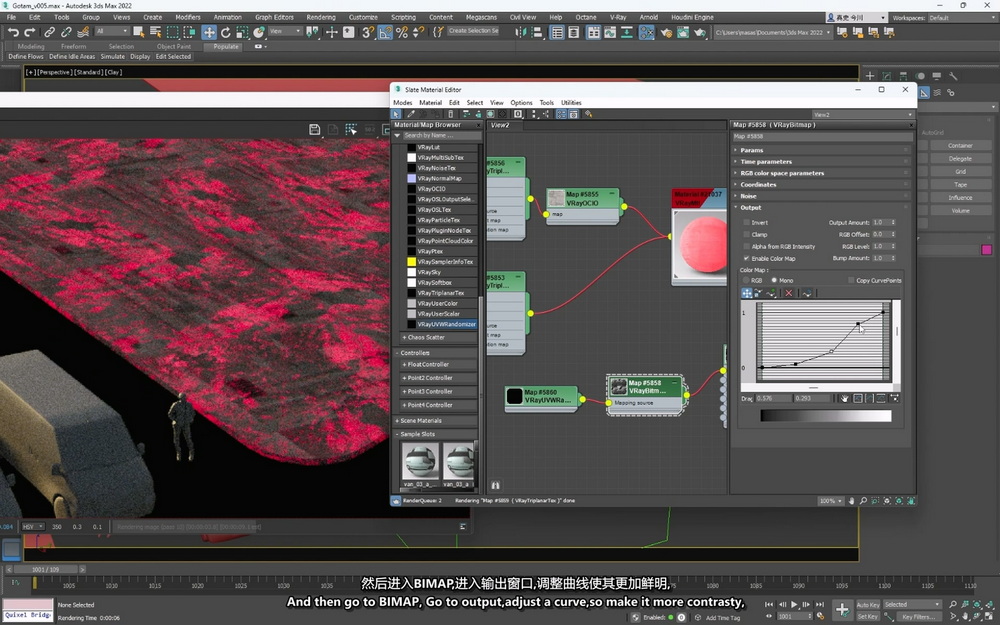The height and width of the screenshot is (625, 1000).
Task: Click Pick Material eyedropper in Slate editor
Action: 411,114
